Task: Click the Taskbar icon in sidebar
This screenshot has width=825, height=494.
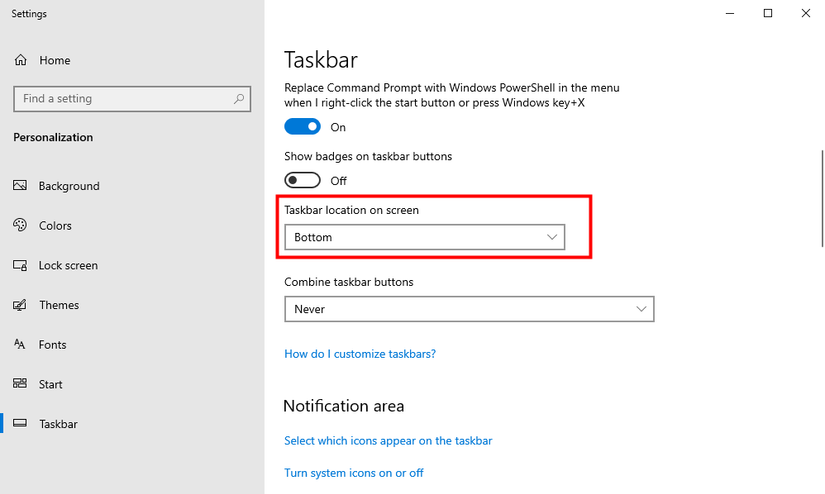Action: (19, 424)
